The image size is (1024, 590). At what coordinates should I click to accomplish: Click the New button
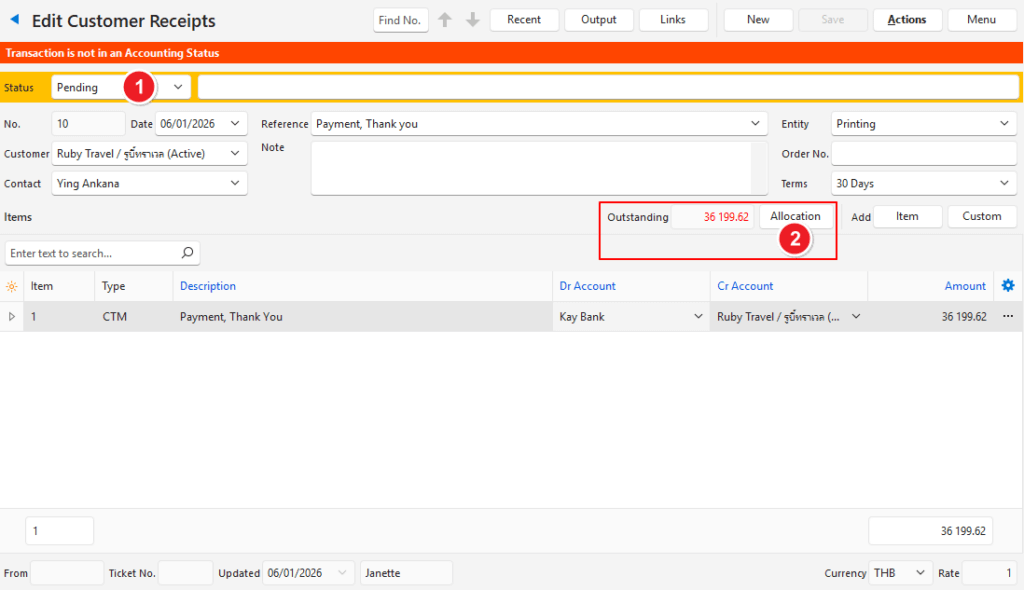point(758,20)
